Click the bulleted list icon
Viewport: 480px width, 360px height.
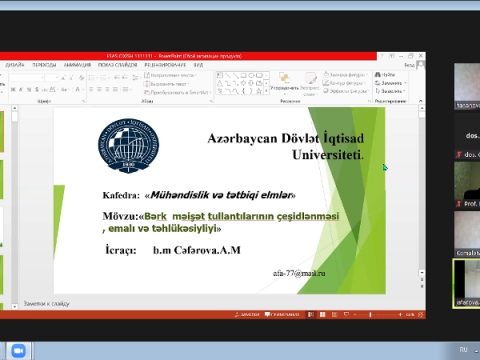[93, 78]
